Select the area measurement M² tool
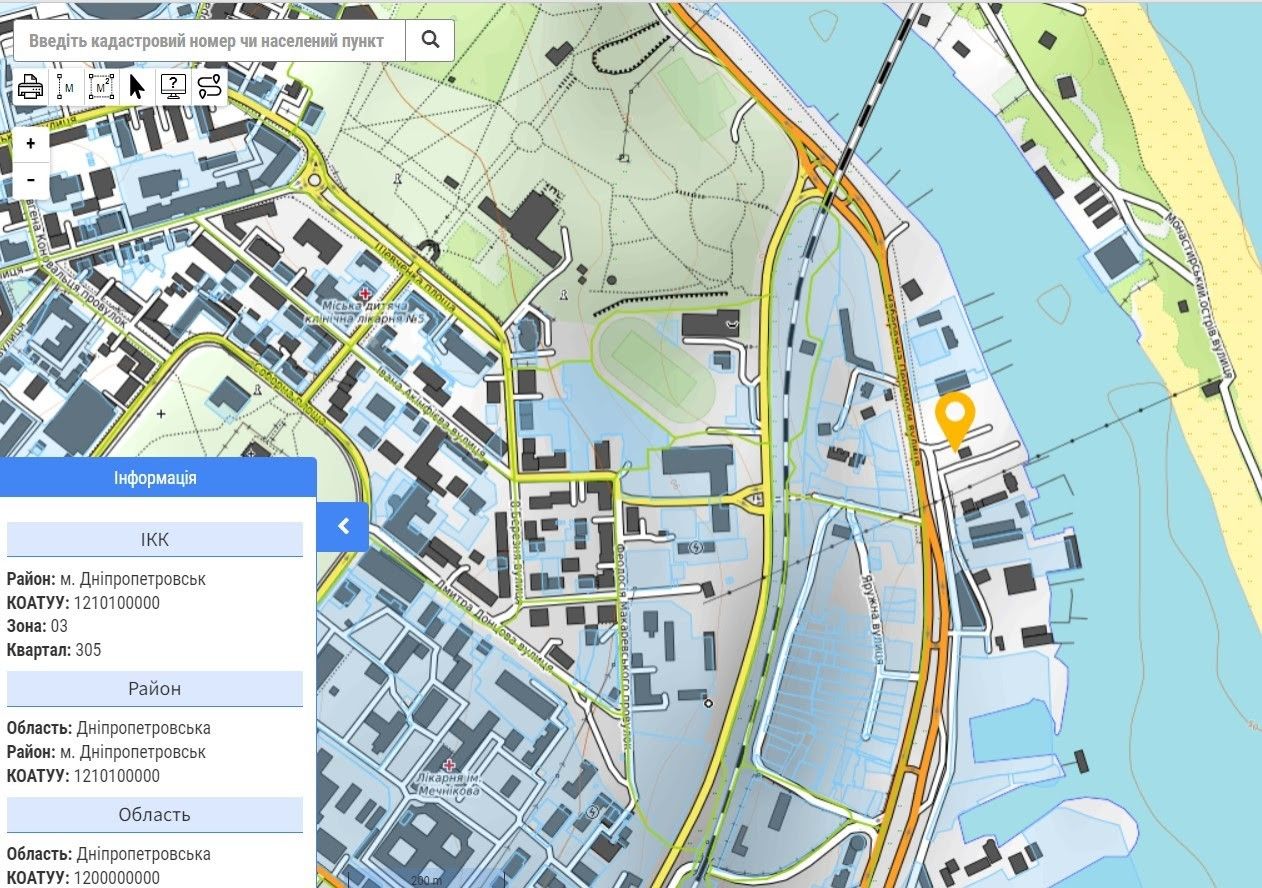The height and width of the screenshot is (888, 1262). coord(101,88)
